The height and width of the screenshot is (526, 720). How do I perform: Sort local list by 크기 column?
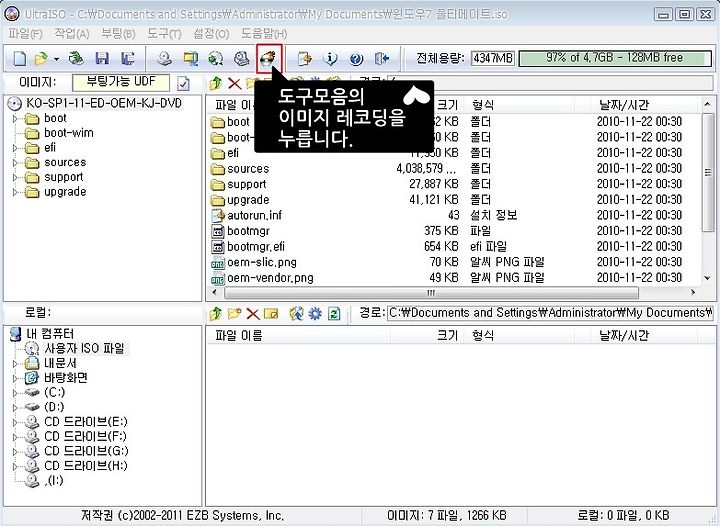(427, 336)
